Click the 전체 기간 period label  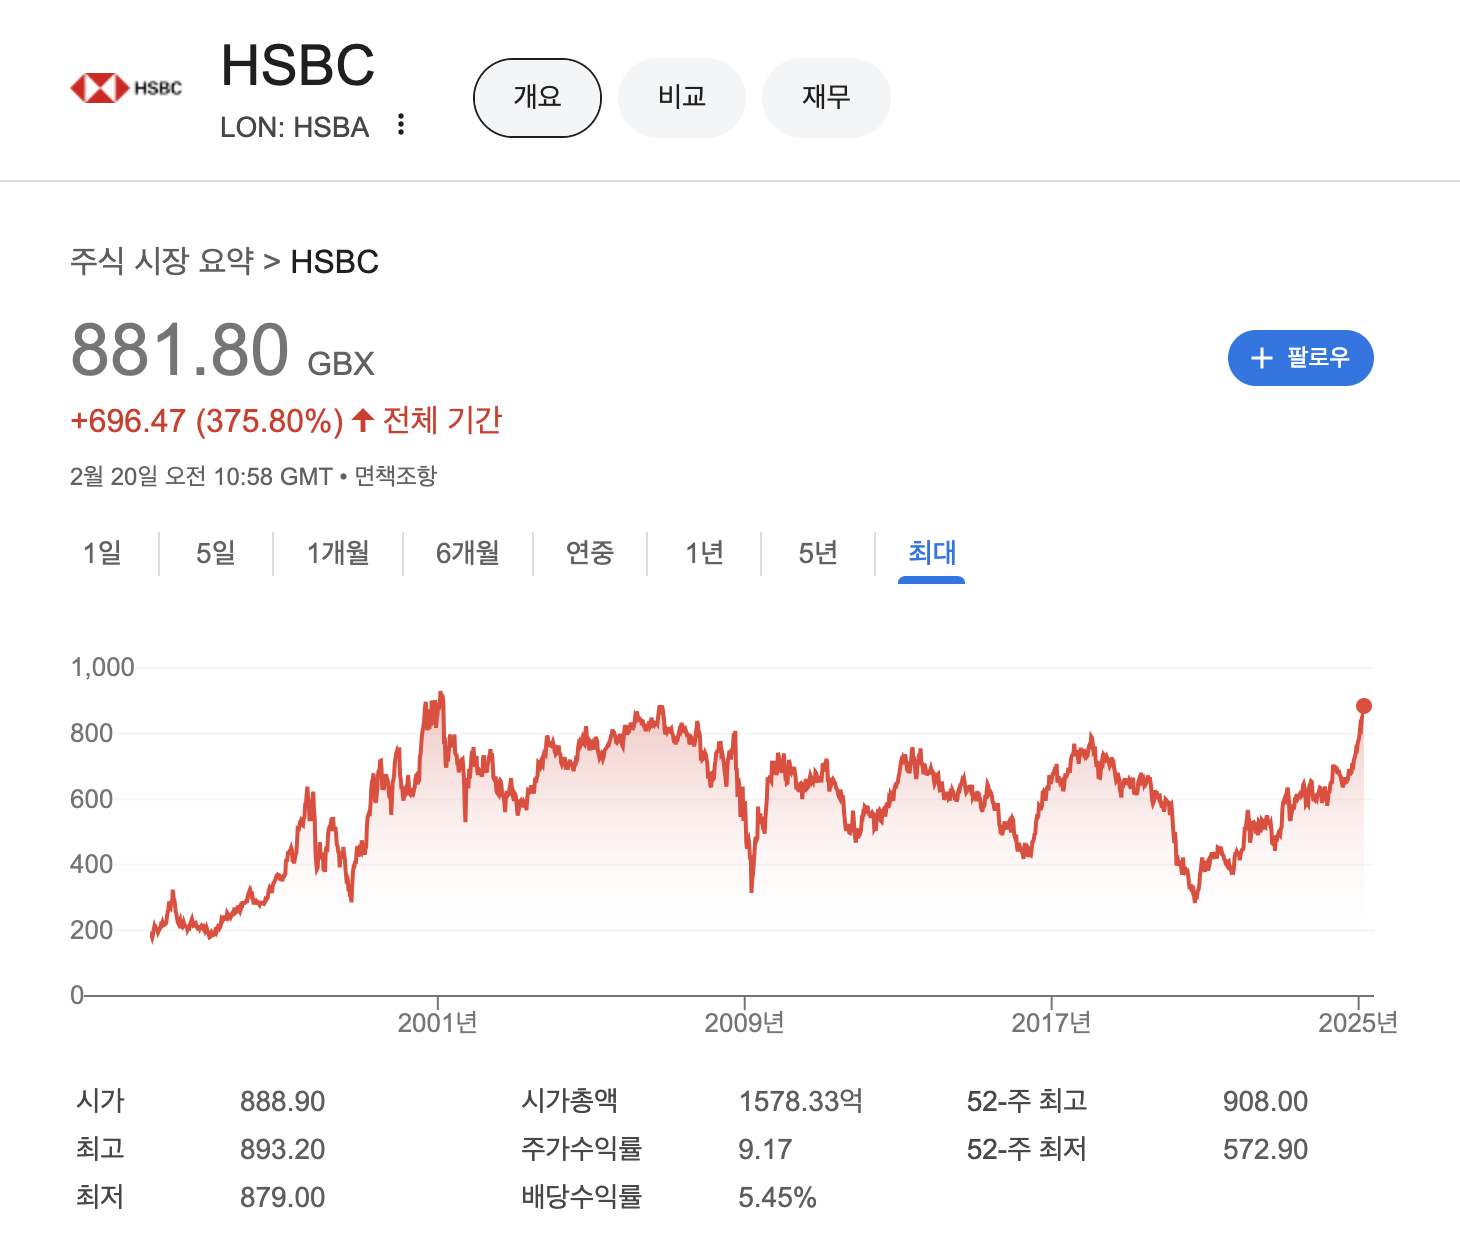[443, 420]
